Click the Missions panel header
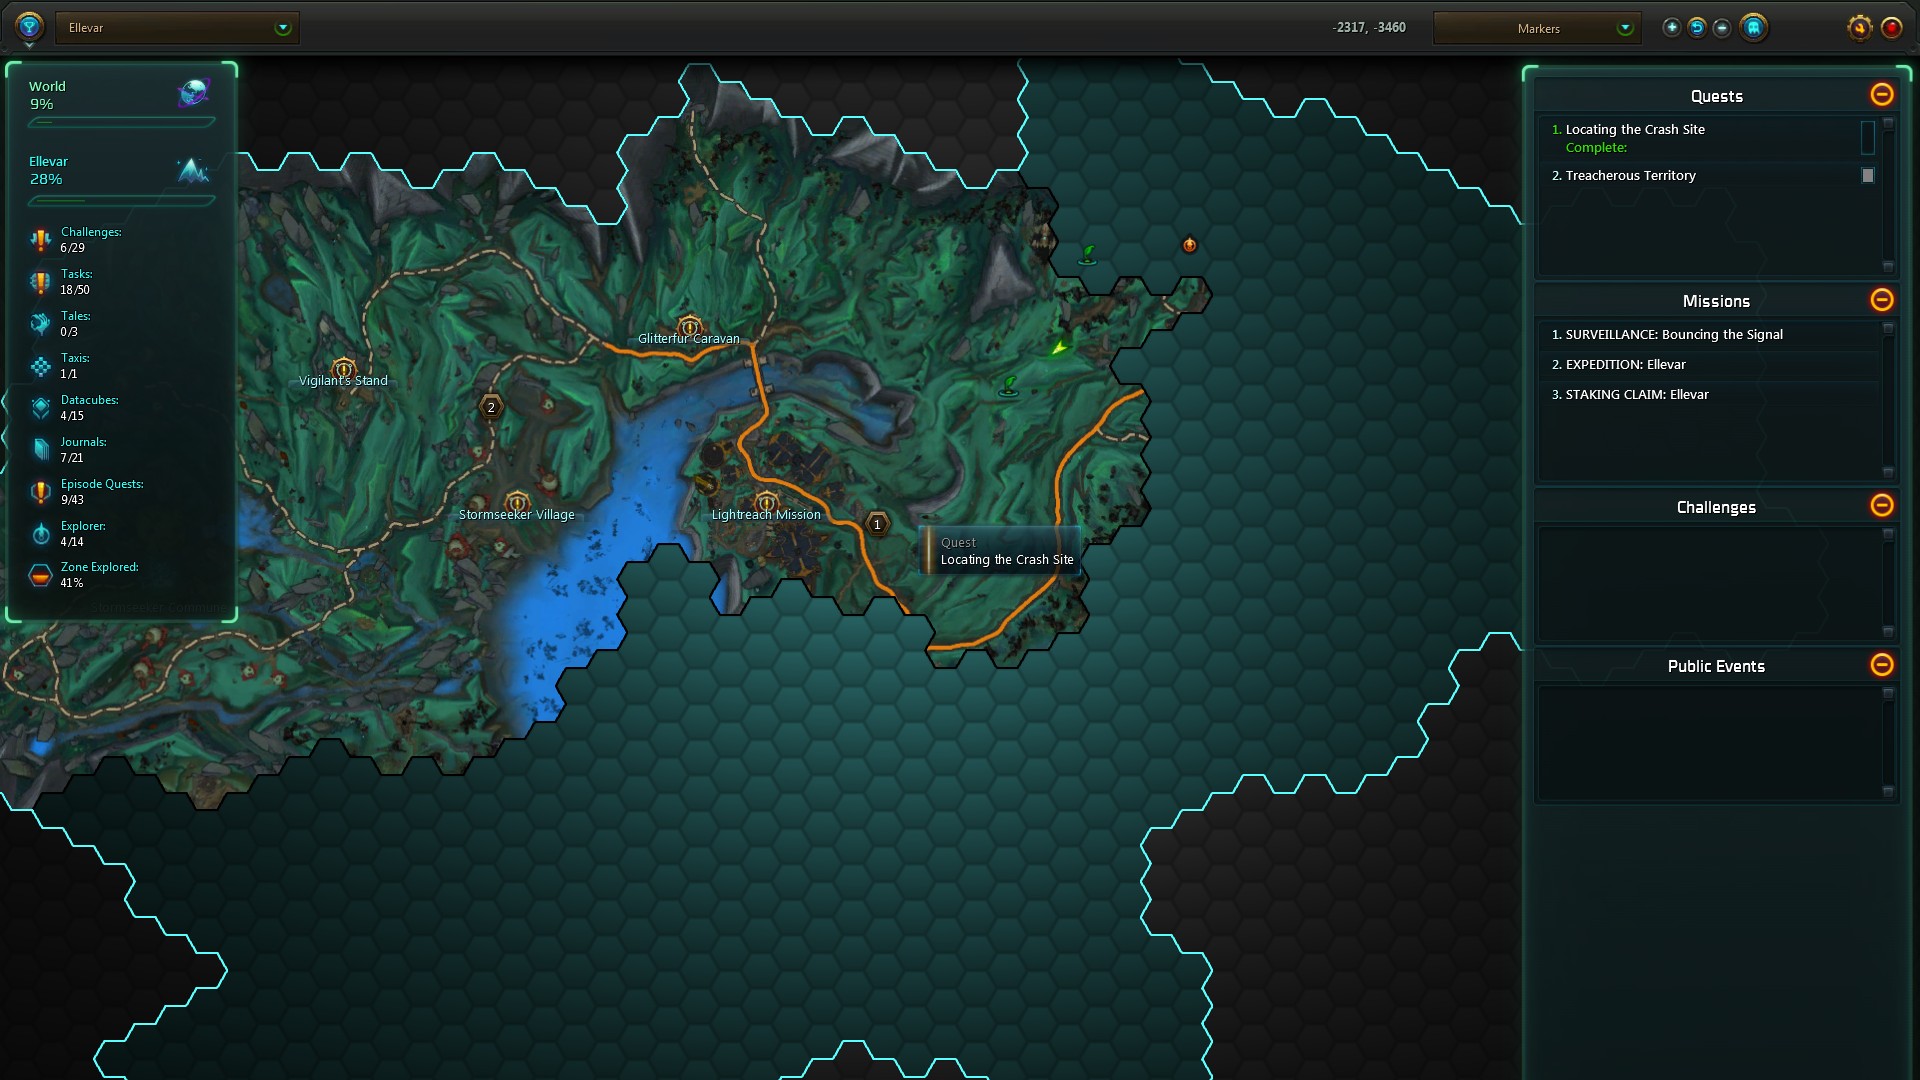Image resolution: width=1920 pixels, height=1080 pixels. click(1716, 301)
